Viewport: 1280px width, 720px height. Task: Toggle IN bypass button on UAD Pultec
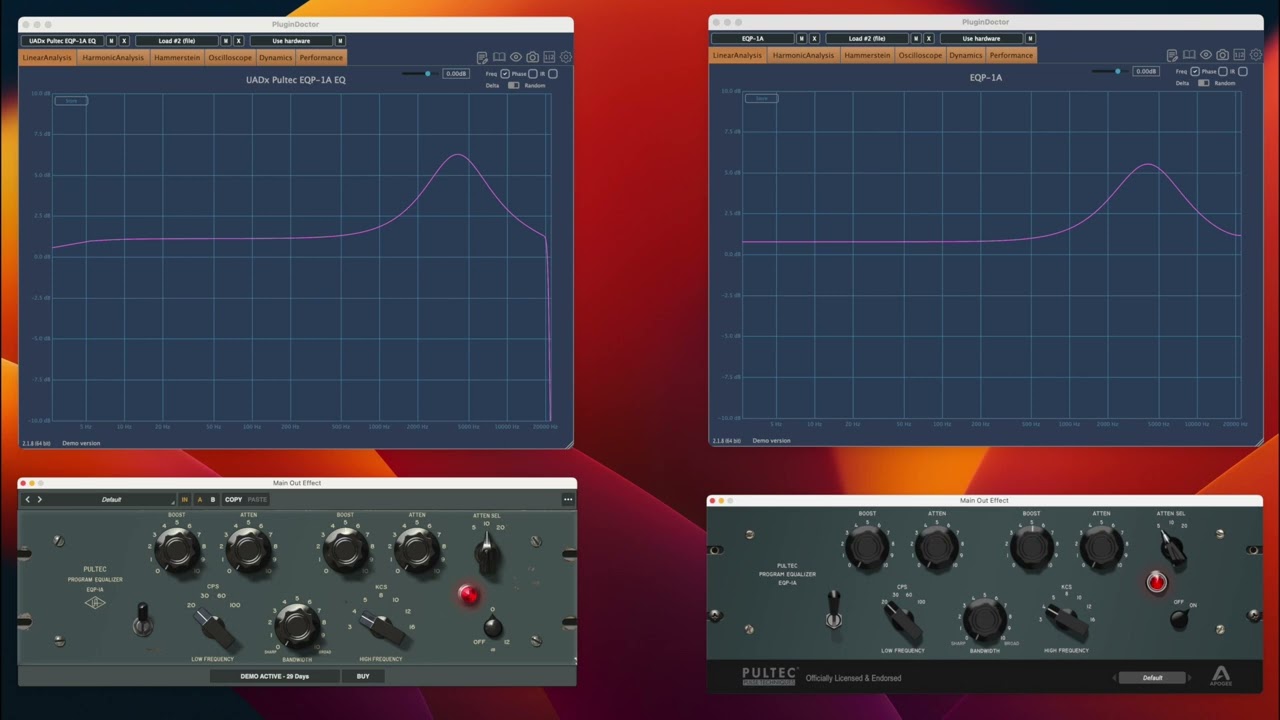184,499
